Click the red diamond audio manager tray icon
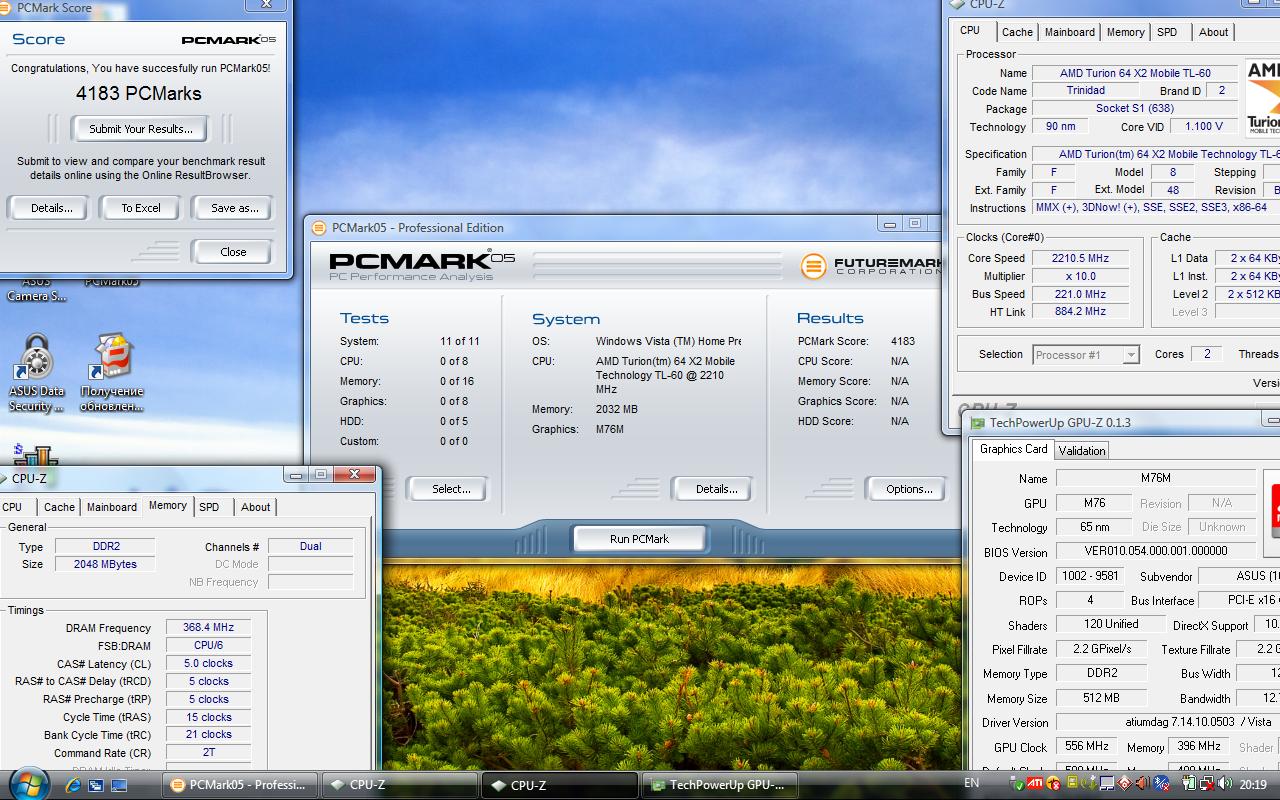1280x800 pixels. [x=1125, y=783]
